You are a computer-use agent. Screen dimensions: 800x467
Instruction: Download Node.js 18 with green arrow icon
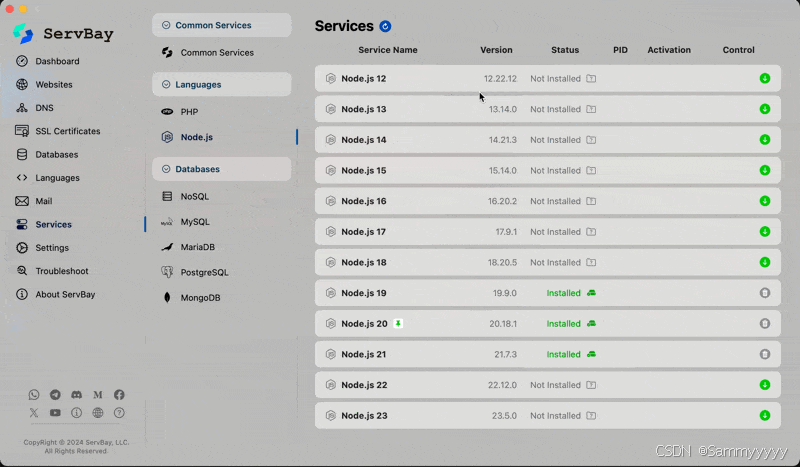coord(764,262)
